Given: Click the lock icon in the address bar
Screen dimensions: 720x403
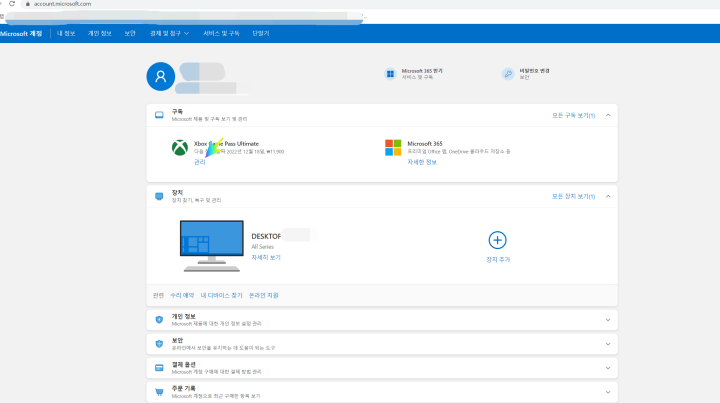Looking at the screenshot, I should (28, 4).
